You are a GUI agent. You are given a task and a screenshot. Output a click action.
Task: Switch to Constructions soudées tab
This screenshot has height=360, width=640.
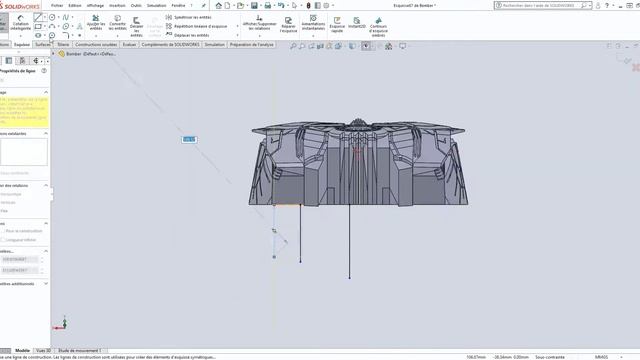point(96,44)
